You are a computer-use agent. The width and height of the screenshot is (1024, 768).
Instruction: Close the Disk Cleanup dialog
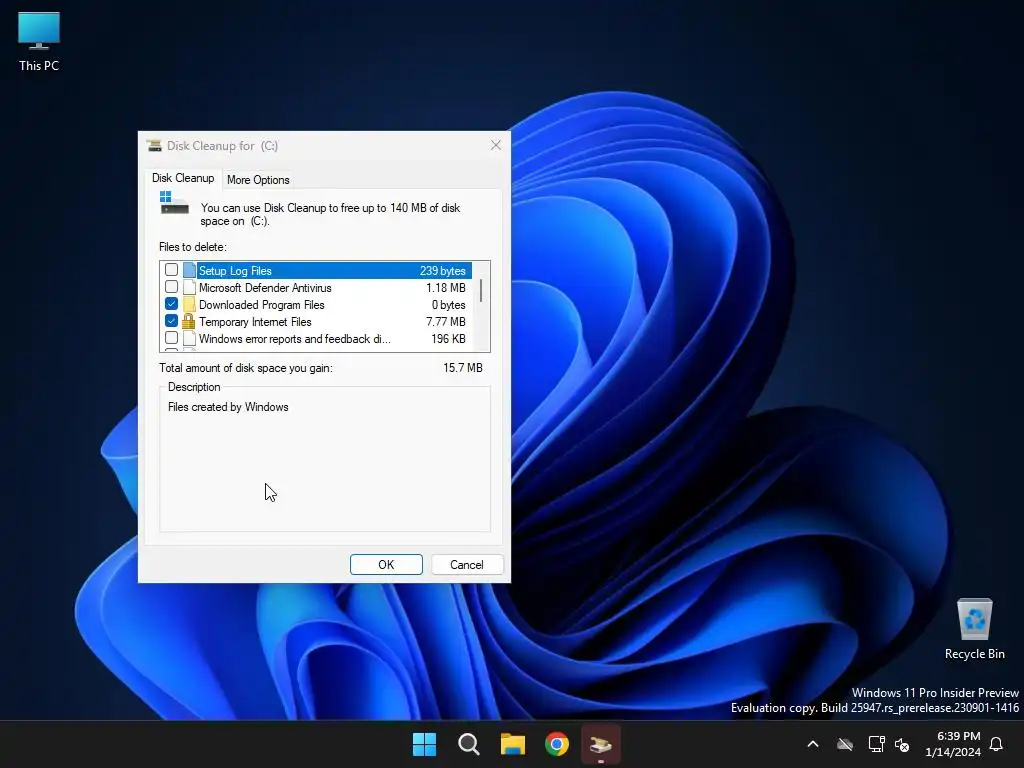pos(496,145)
